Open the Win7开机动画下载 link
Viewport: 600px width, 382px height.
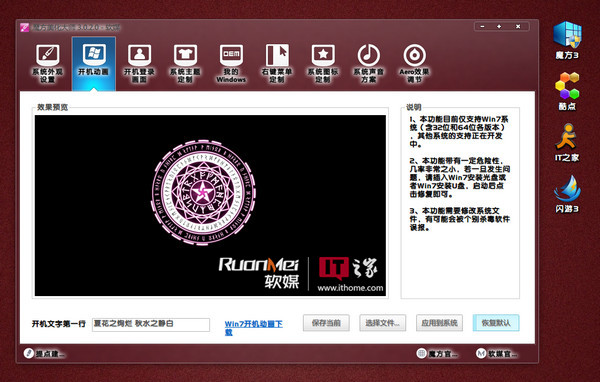[253, 328]
